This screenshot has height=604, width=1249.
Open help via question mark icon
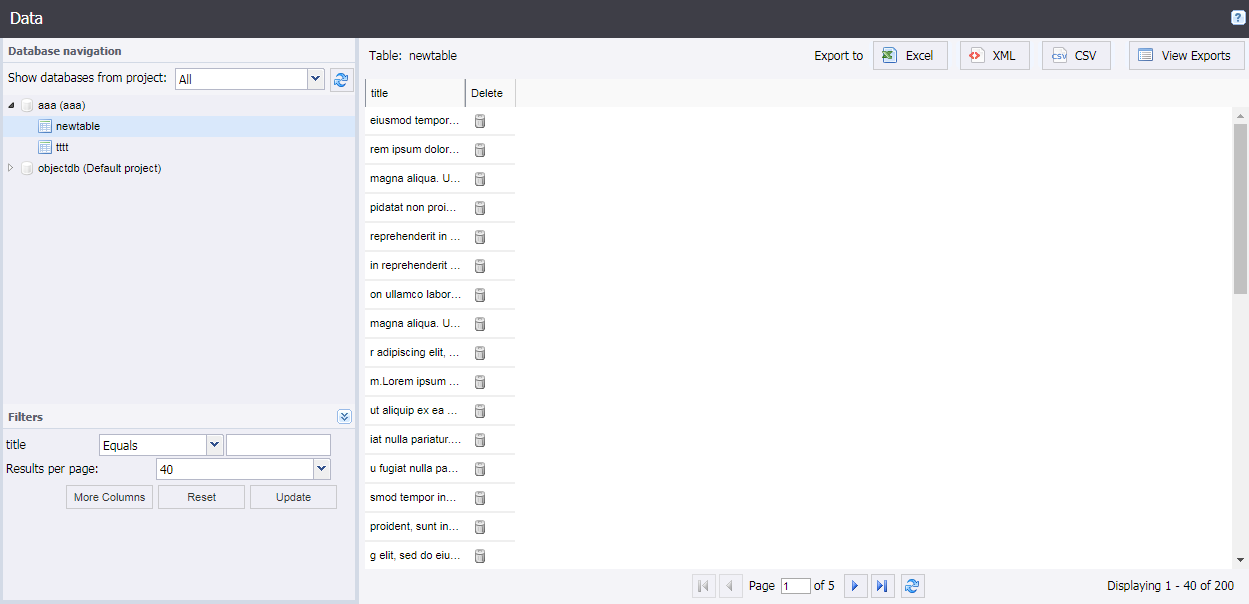coord(1237,17)
